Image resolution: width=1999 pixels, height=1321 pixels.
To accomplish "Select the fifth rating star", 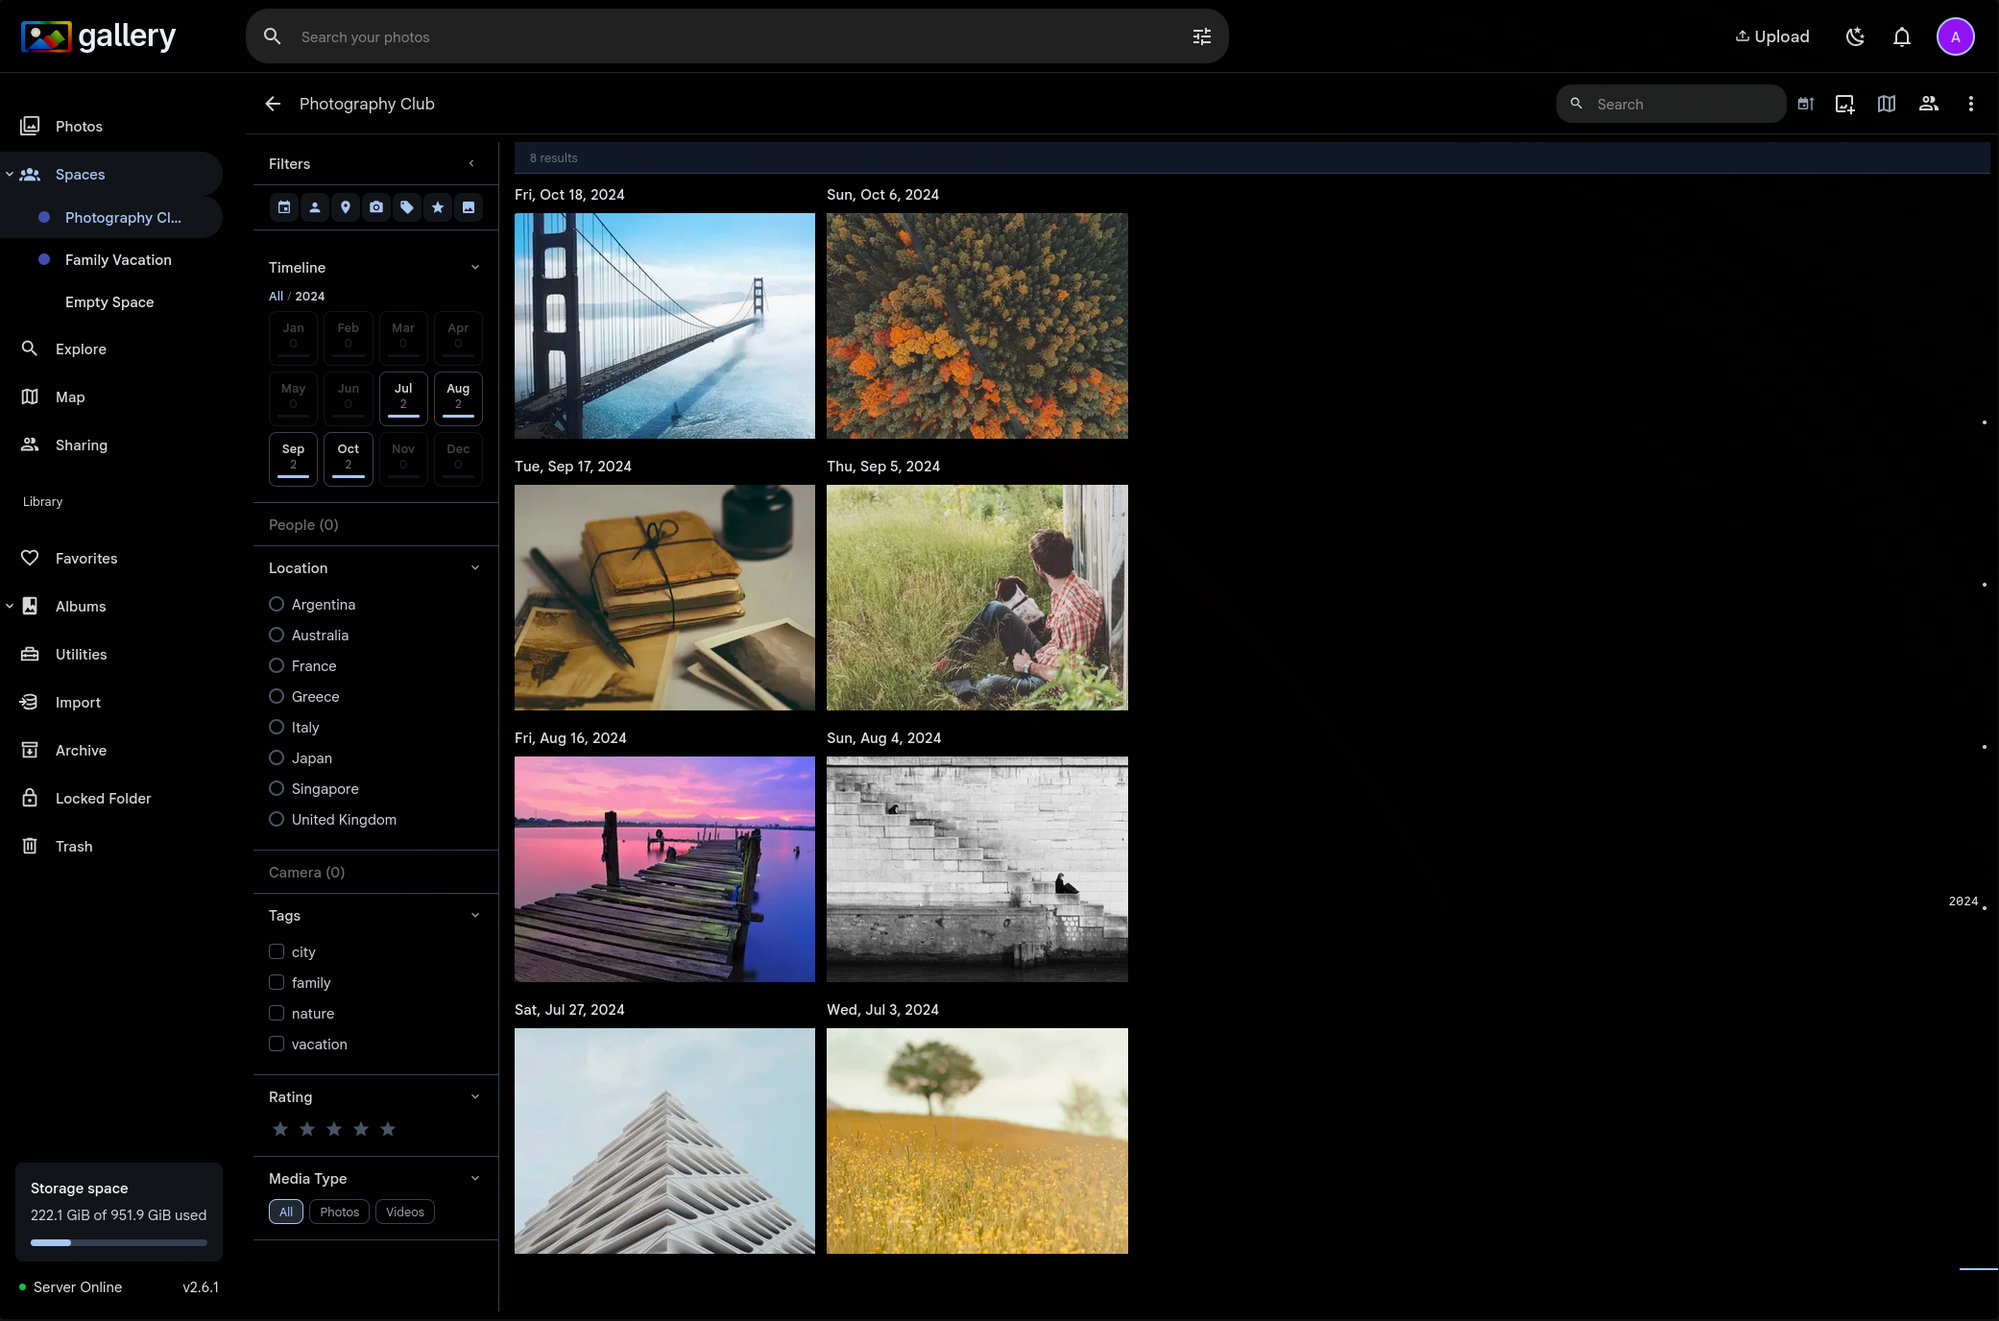I will [x=387, y=1128].
